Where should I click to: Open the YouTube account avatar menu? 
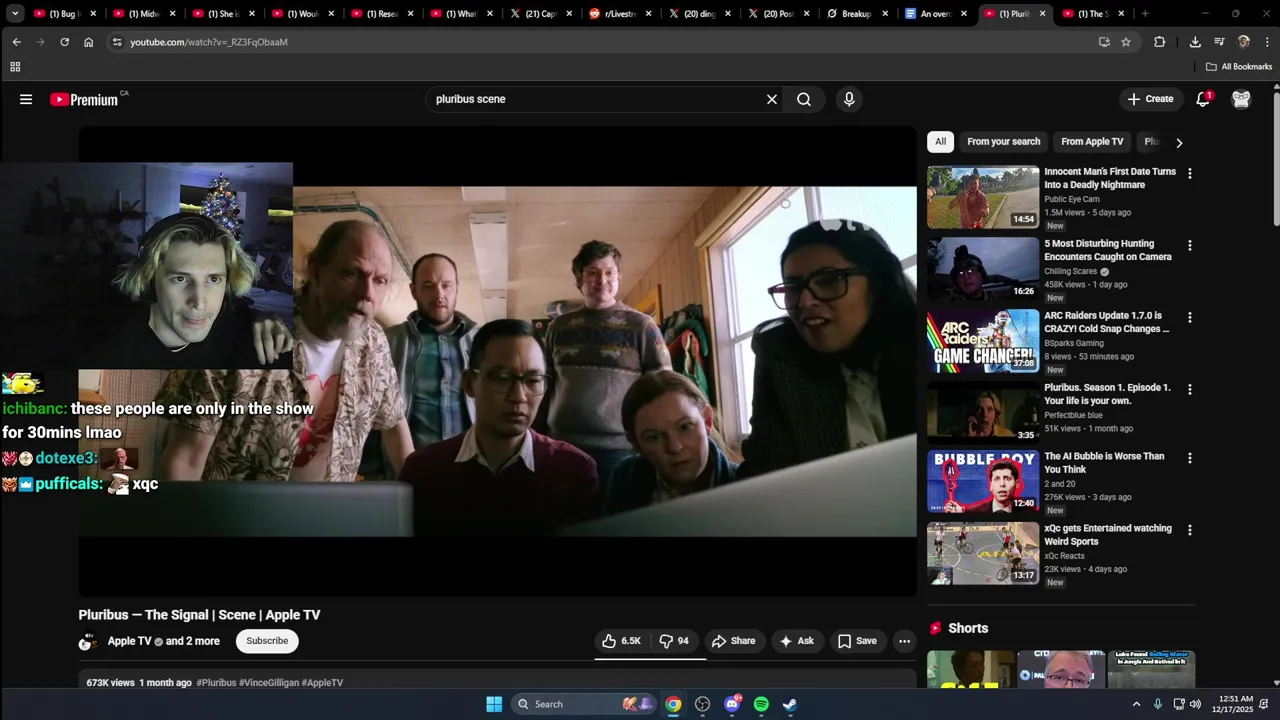1241,99
